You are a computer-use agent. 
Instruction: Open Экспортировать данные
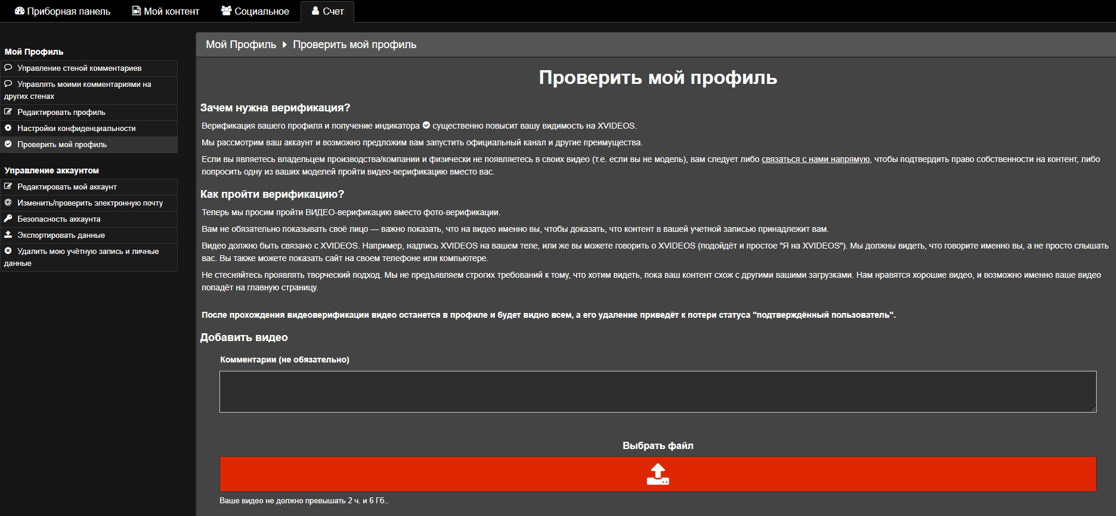click(88, 235)
